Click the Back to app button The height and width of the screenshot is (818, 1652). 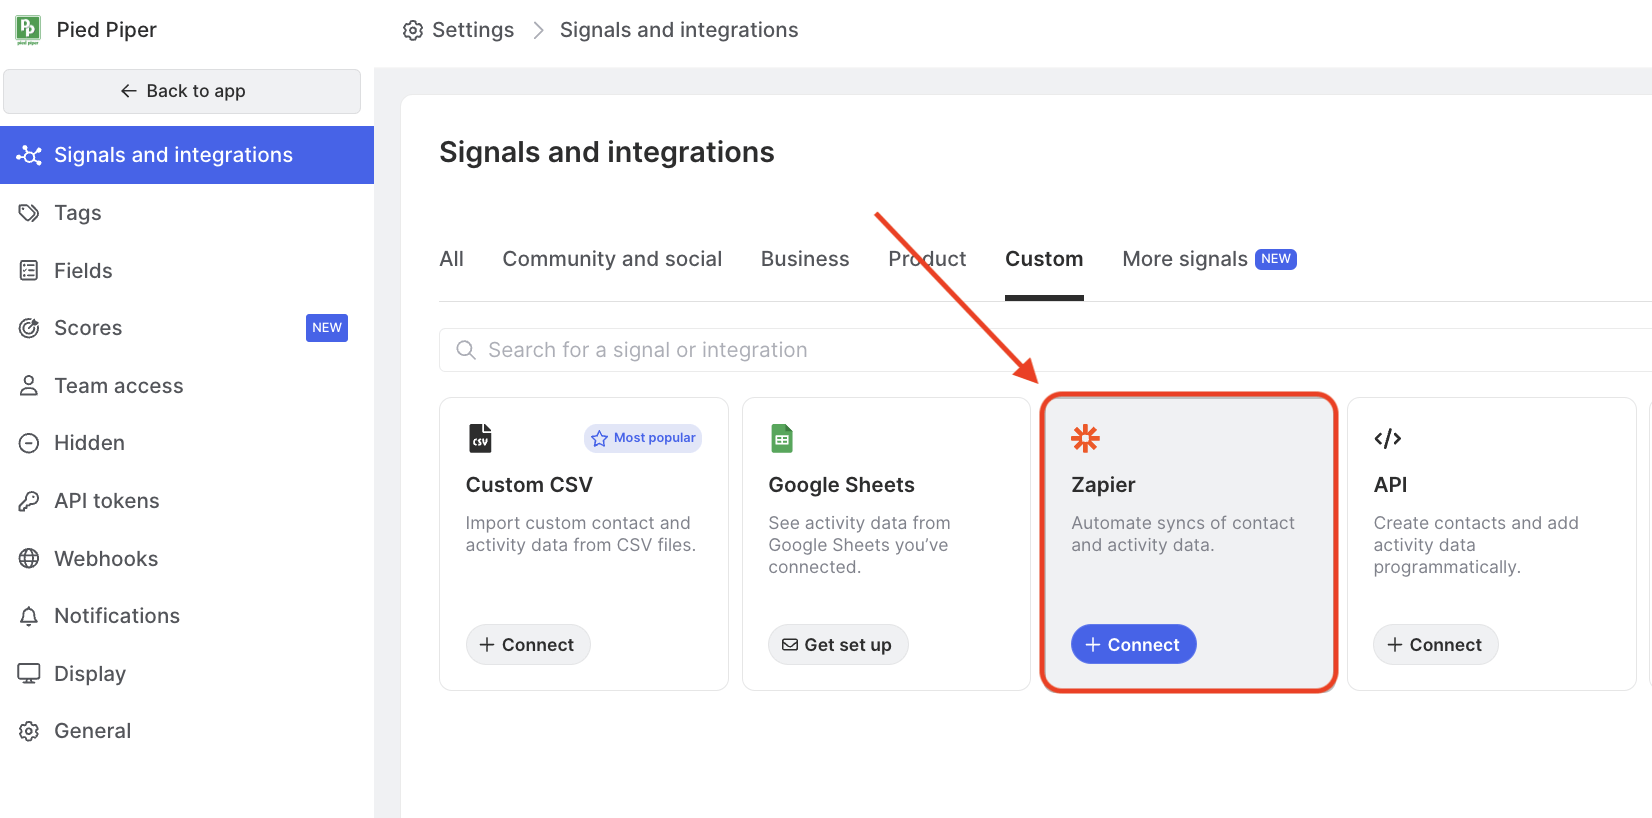coord(182,91)
